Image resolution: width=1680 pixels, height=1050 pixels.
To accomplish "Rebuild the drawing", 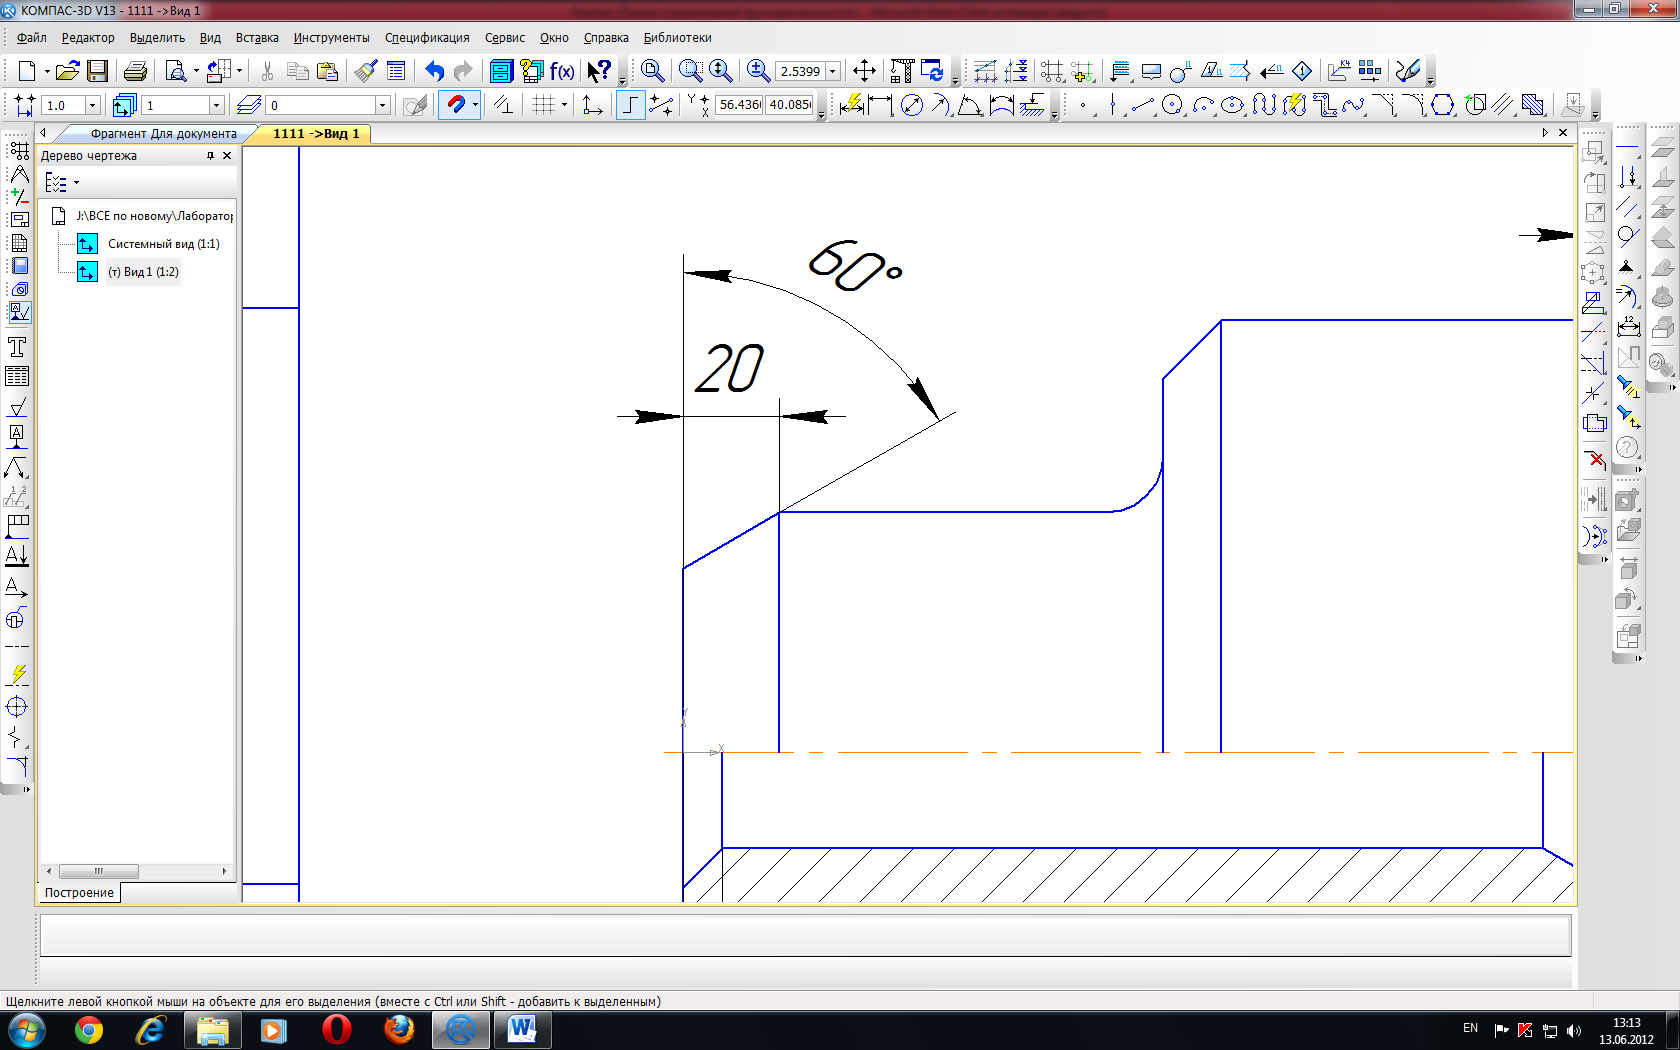I will coord(932,71).
